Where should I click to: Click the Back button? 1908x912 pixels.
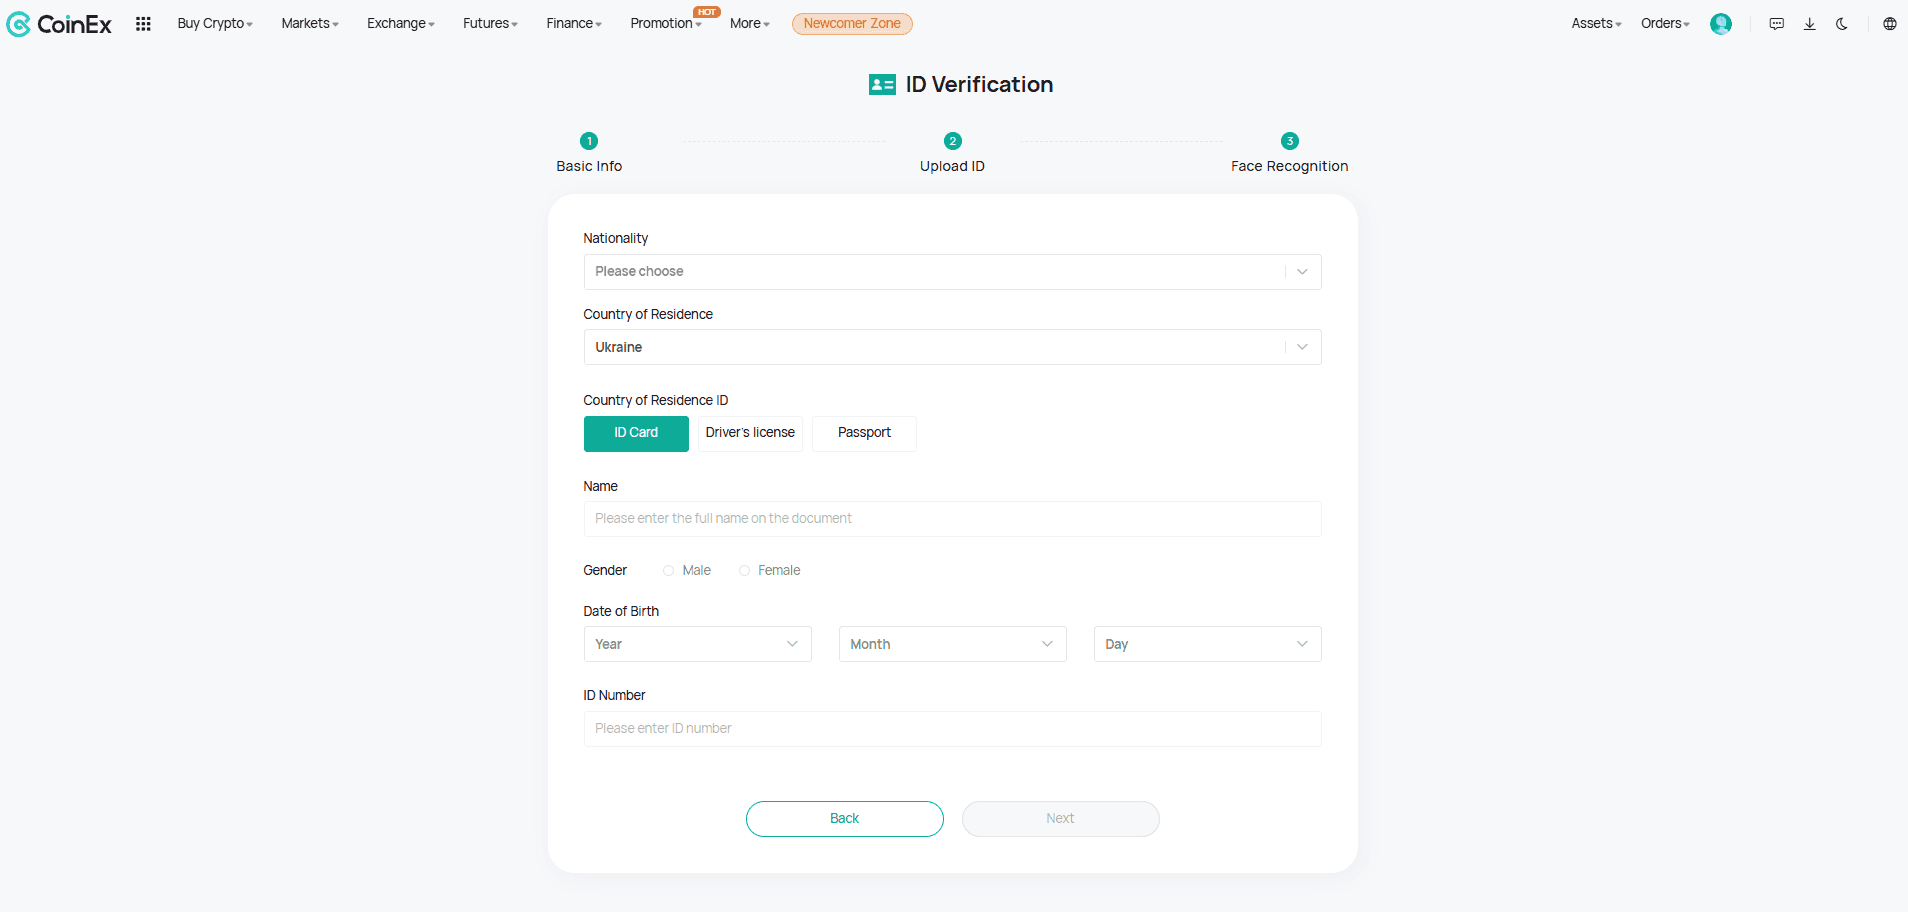point(845,819)
